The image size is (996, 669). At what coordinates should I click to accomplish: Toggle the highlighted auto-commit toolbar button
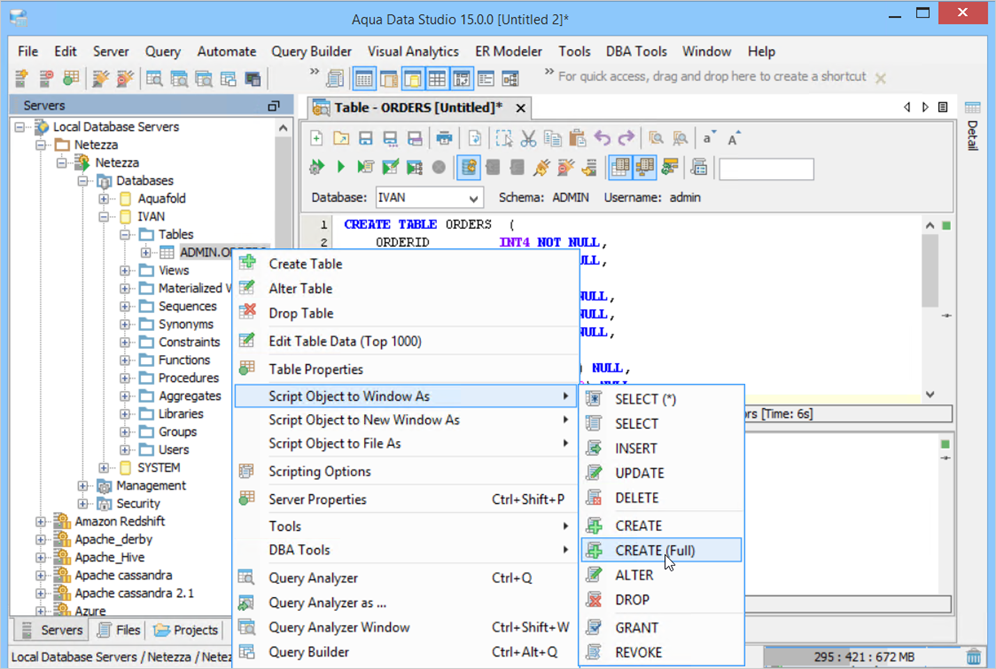coord(468,167)
